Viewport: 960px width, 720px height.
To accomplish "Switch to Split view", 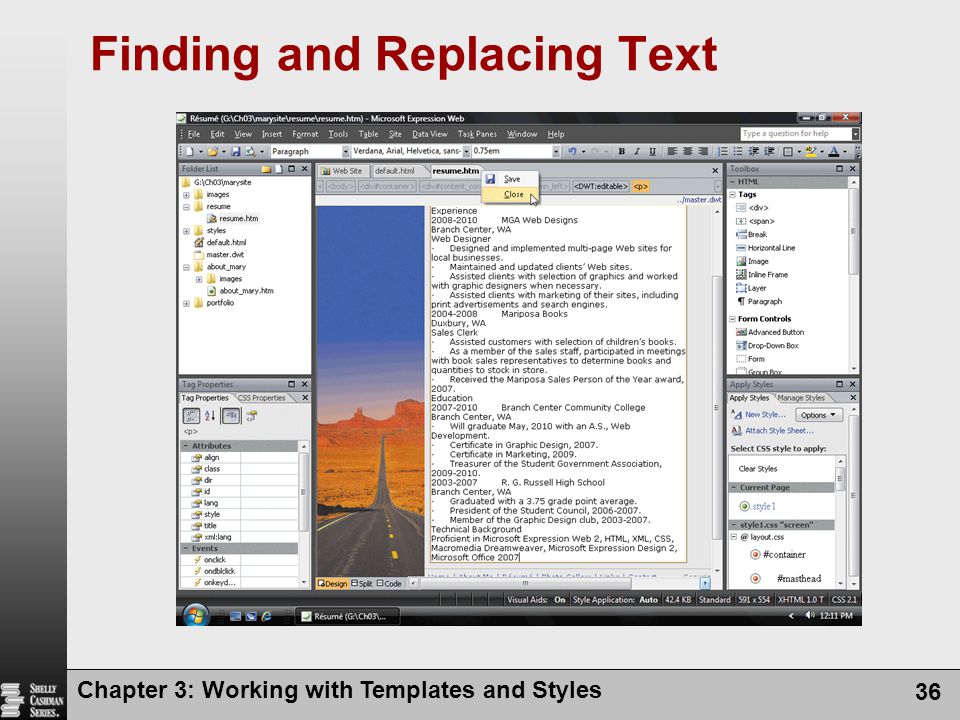I will [362, 583].
